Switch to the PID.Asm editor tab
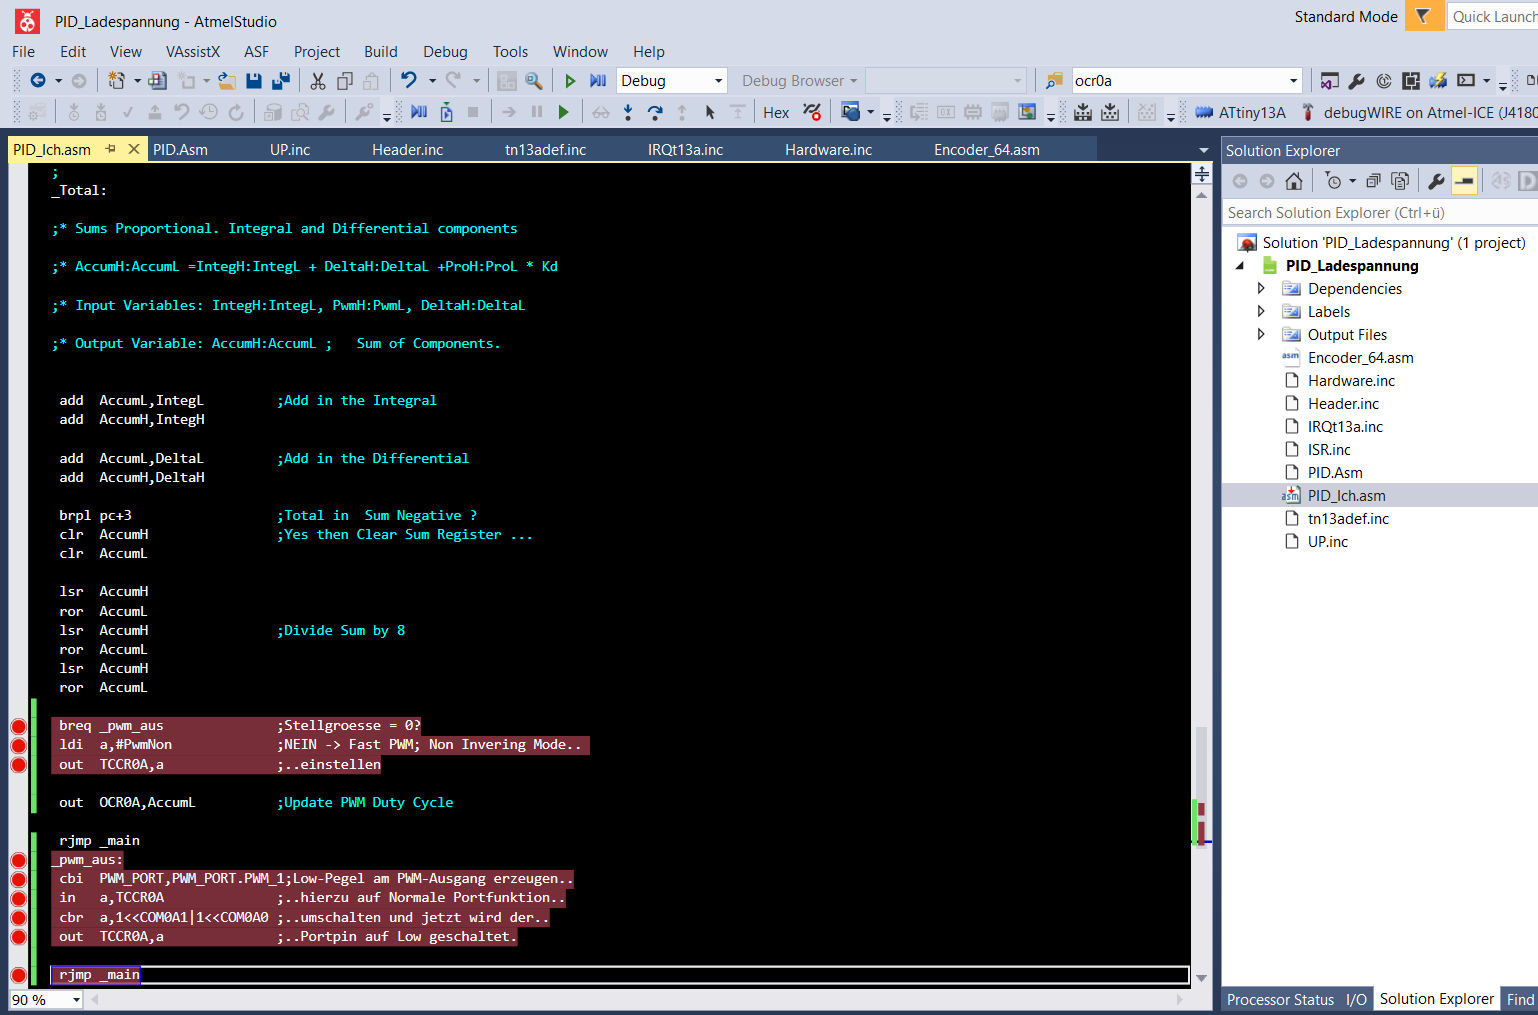Viewport: 1538px width, 1015px height. (x=181, y=150)
